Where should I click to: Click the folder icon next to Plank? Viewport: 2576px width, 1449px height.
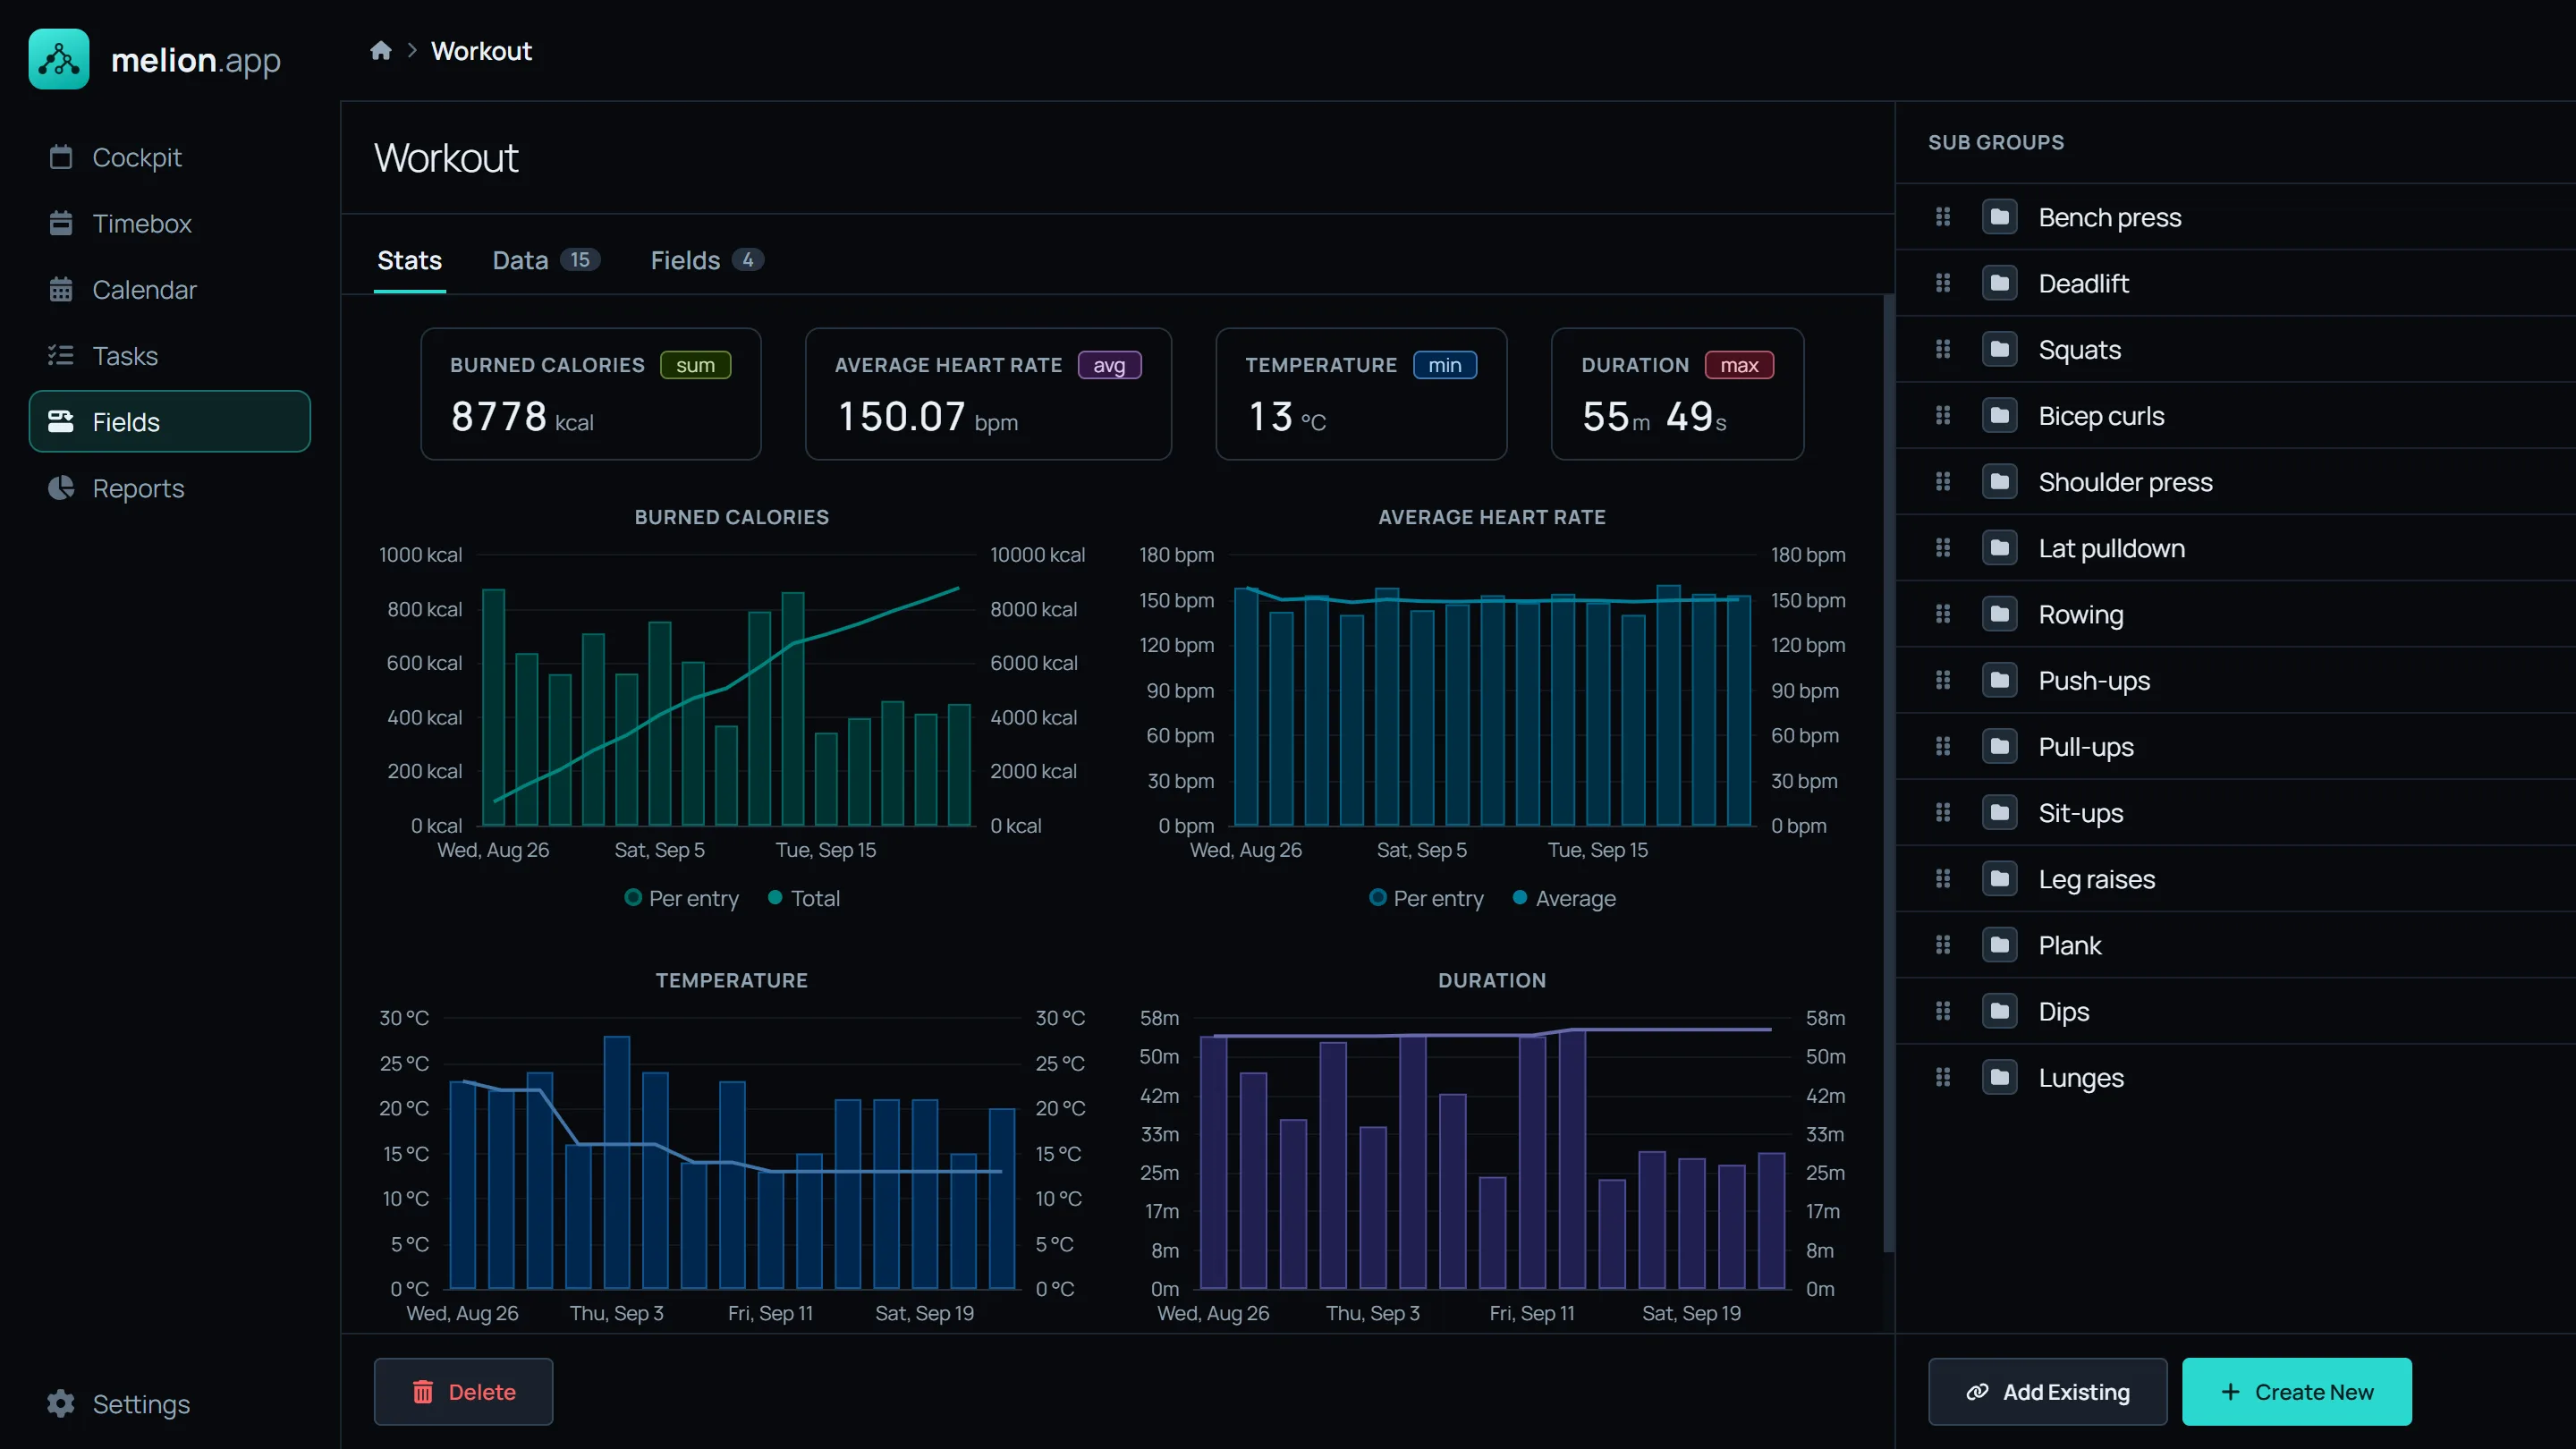click(1999, 945)
